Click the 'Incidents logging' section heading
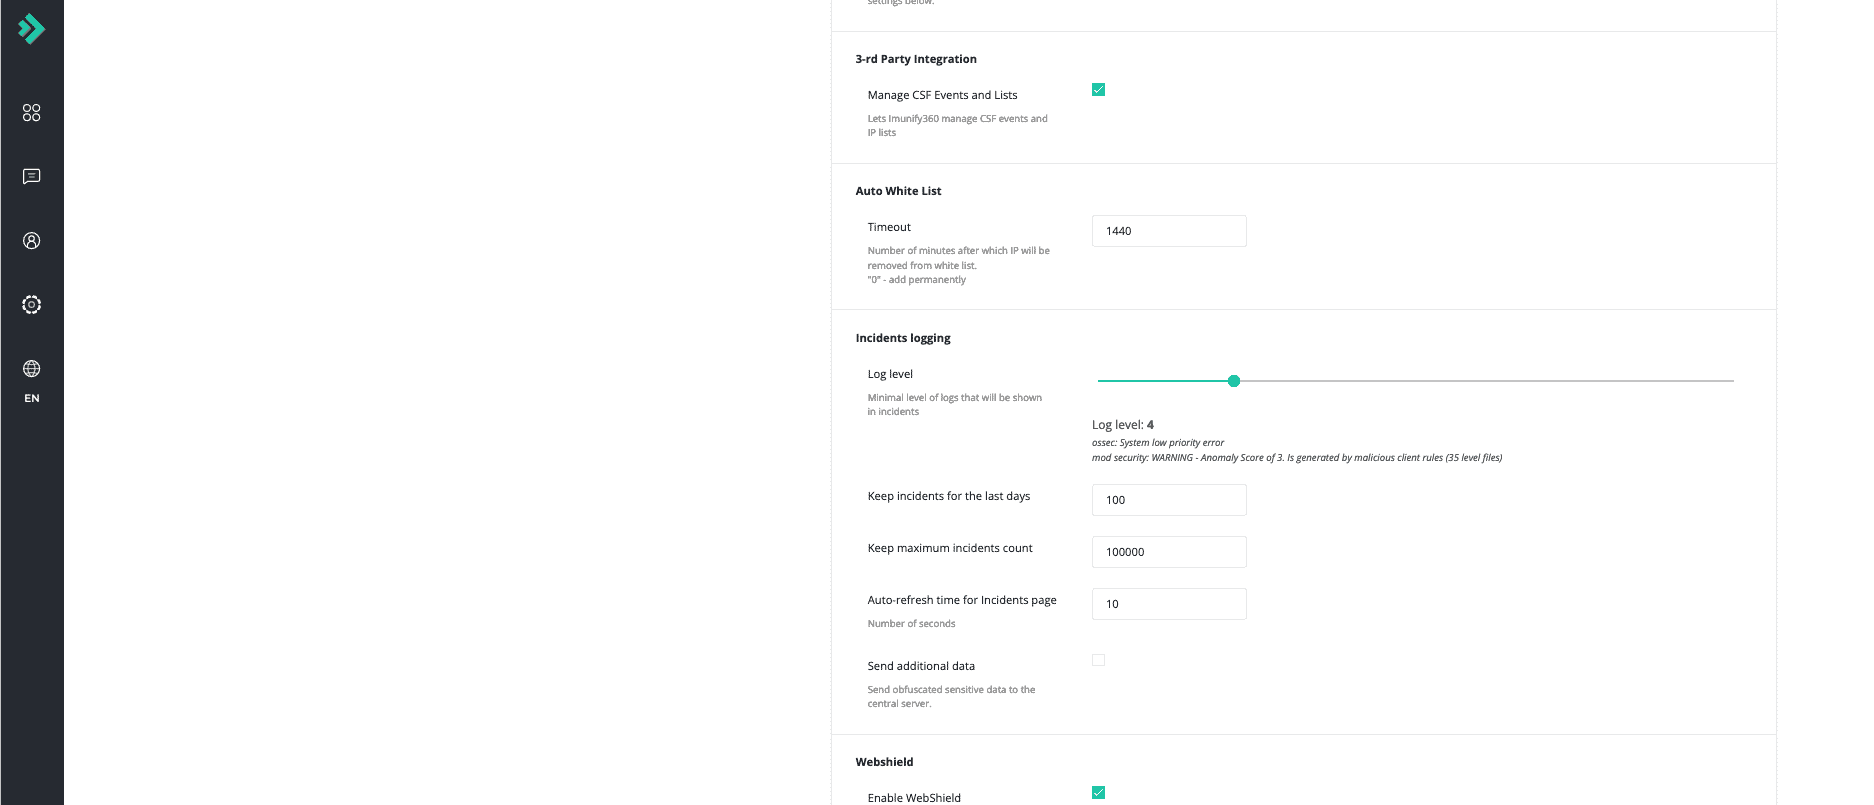1874x805 pixels. [903, 338]
